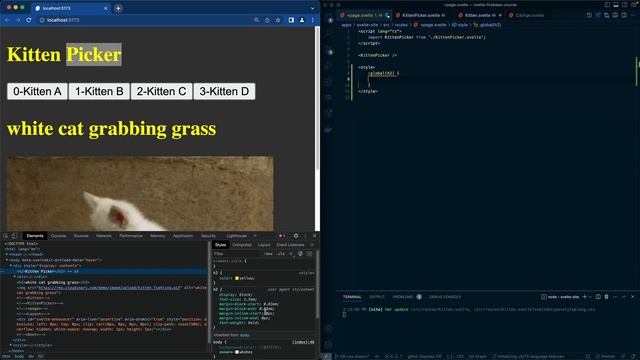Click the white kitten image
640x360 pixels.
(x=140, y=193)
